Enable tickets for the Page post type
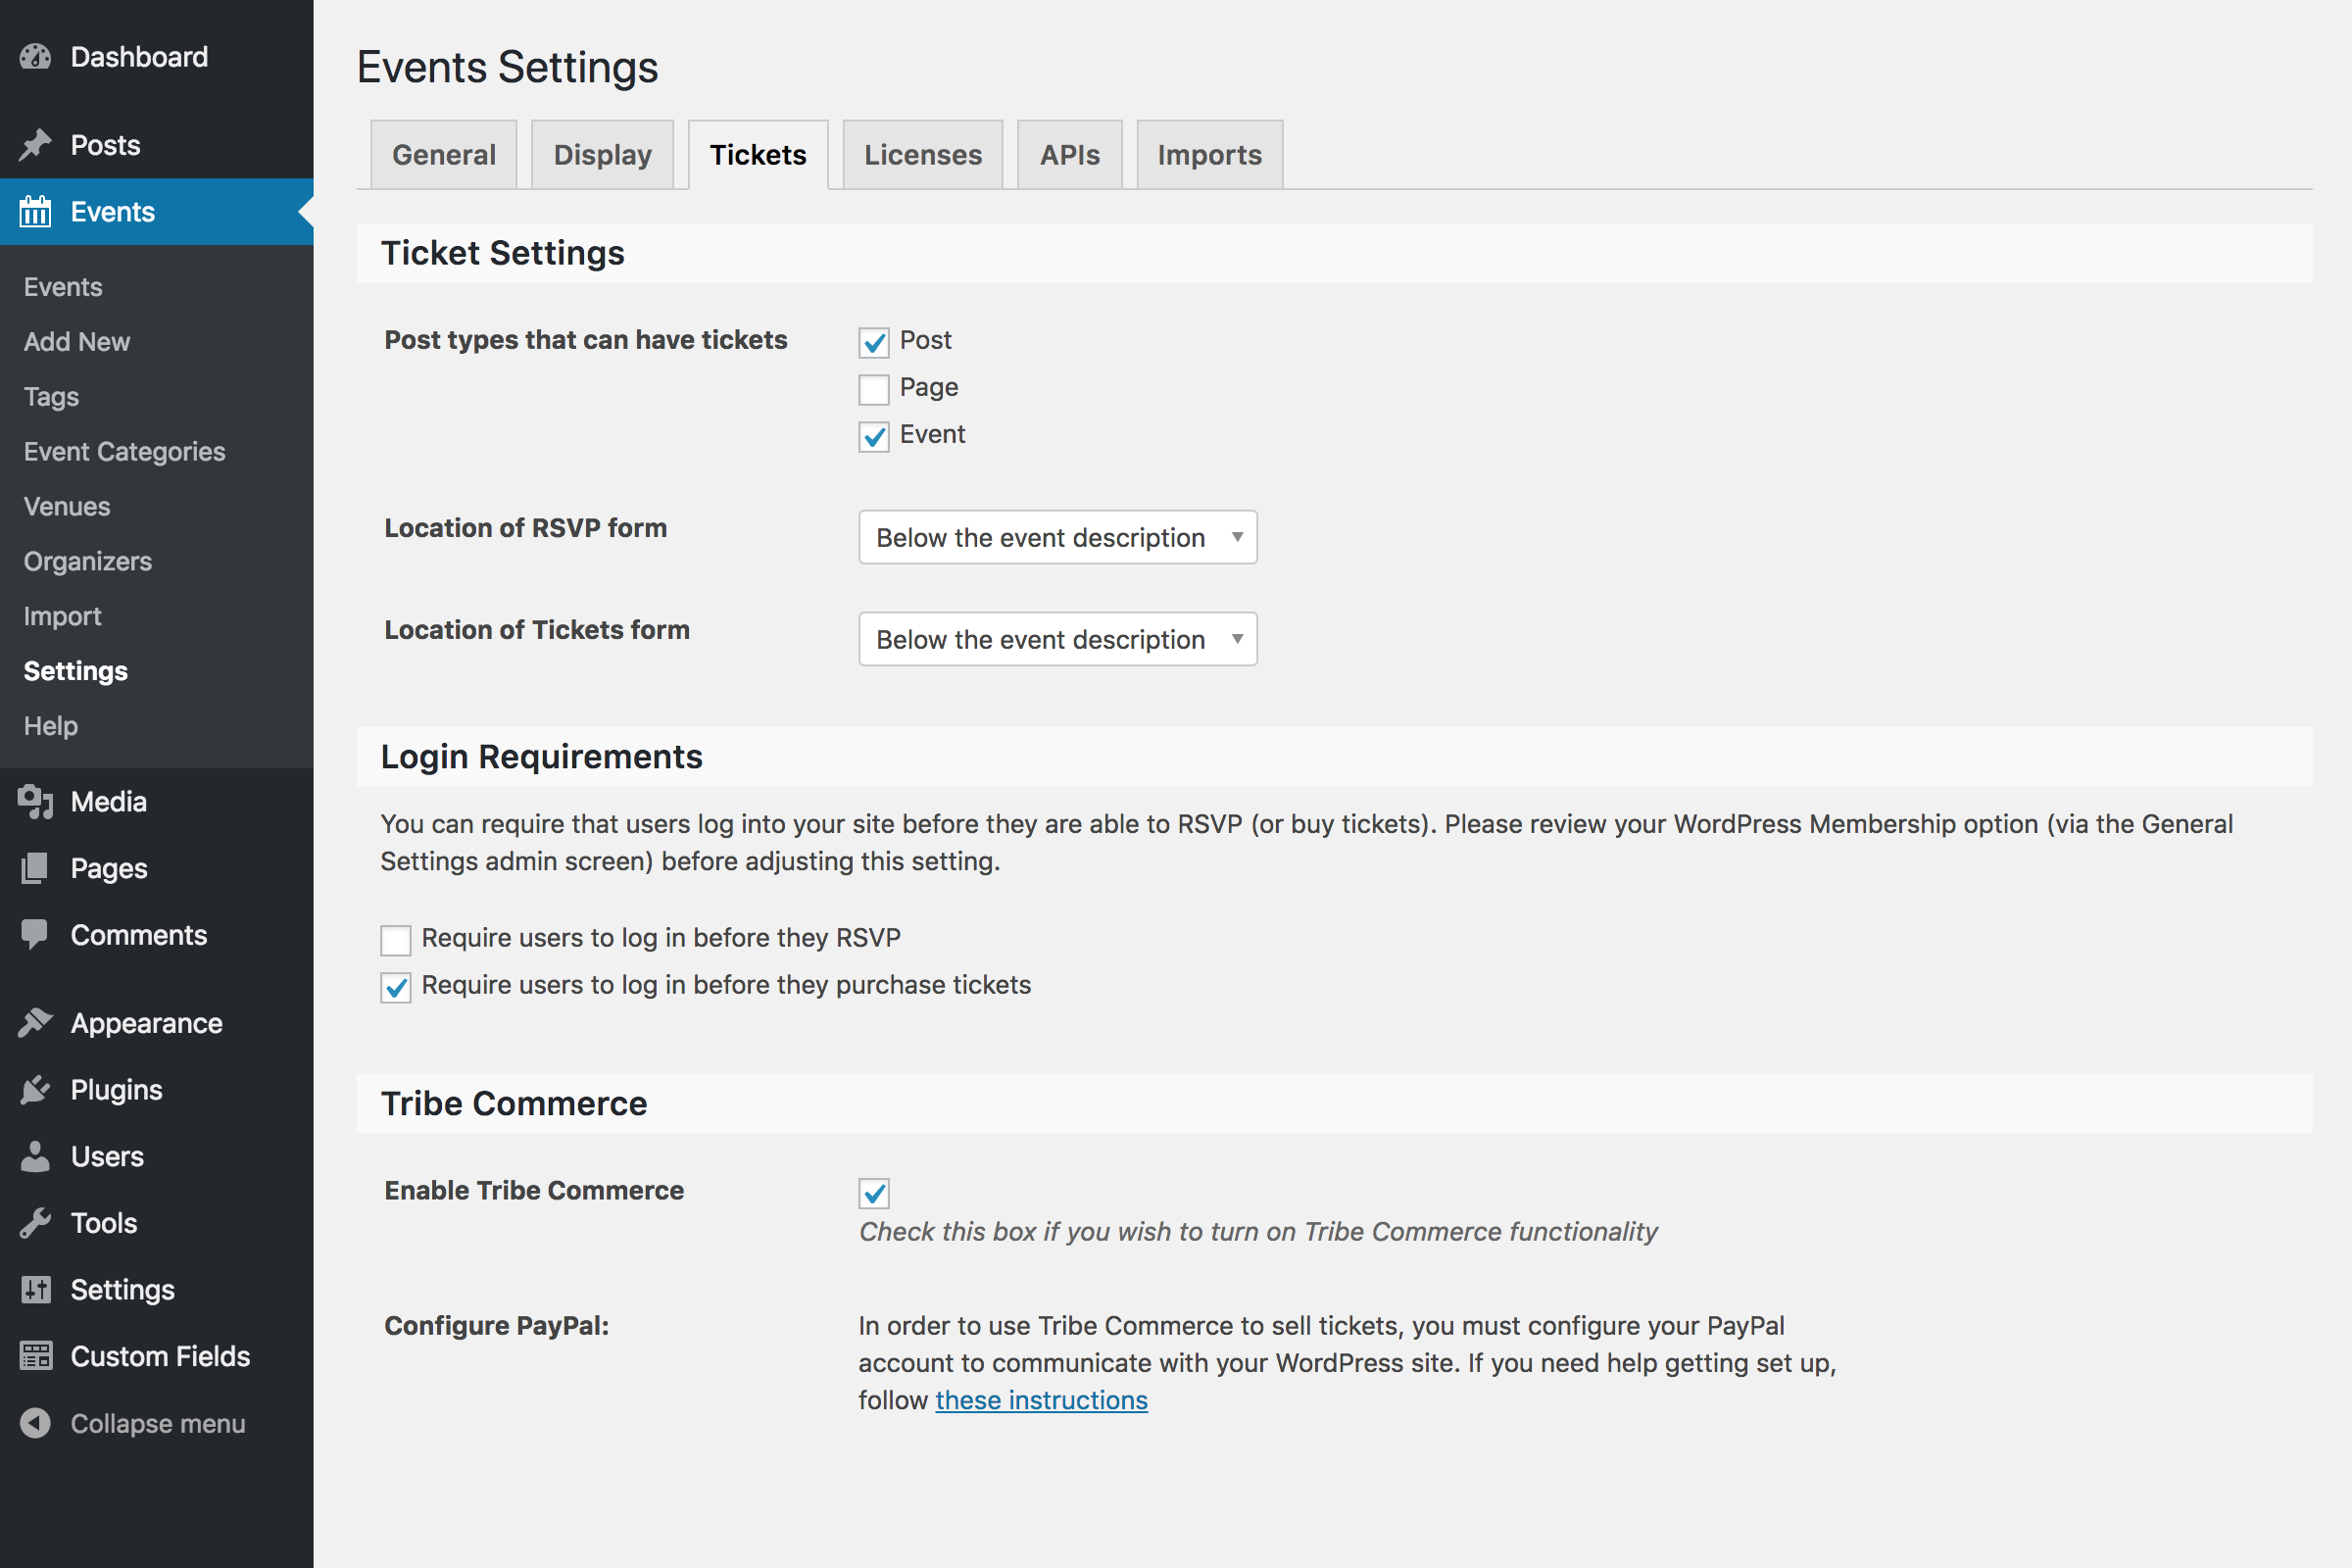The width and height of the screenshot is (2352, 1568). pyautogui.click(x=874, y=389)
